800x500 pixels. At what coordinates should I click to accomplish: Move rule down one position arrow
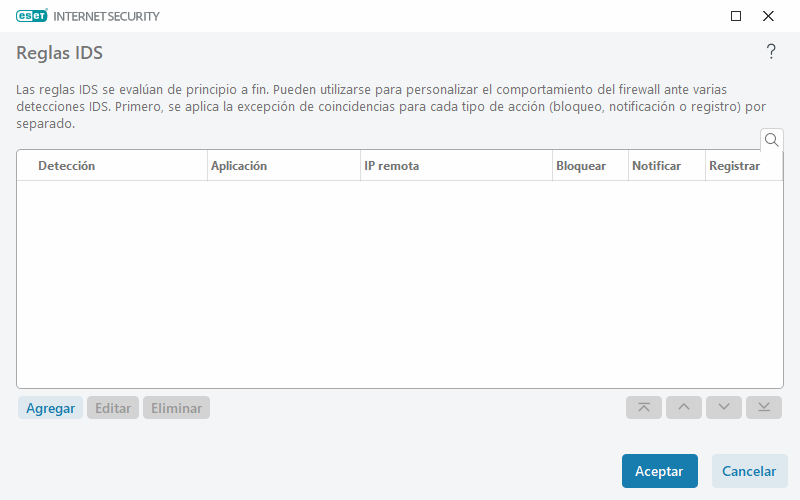coord(723,408)
